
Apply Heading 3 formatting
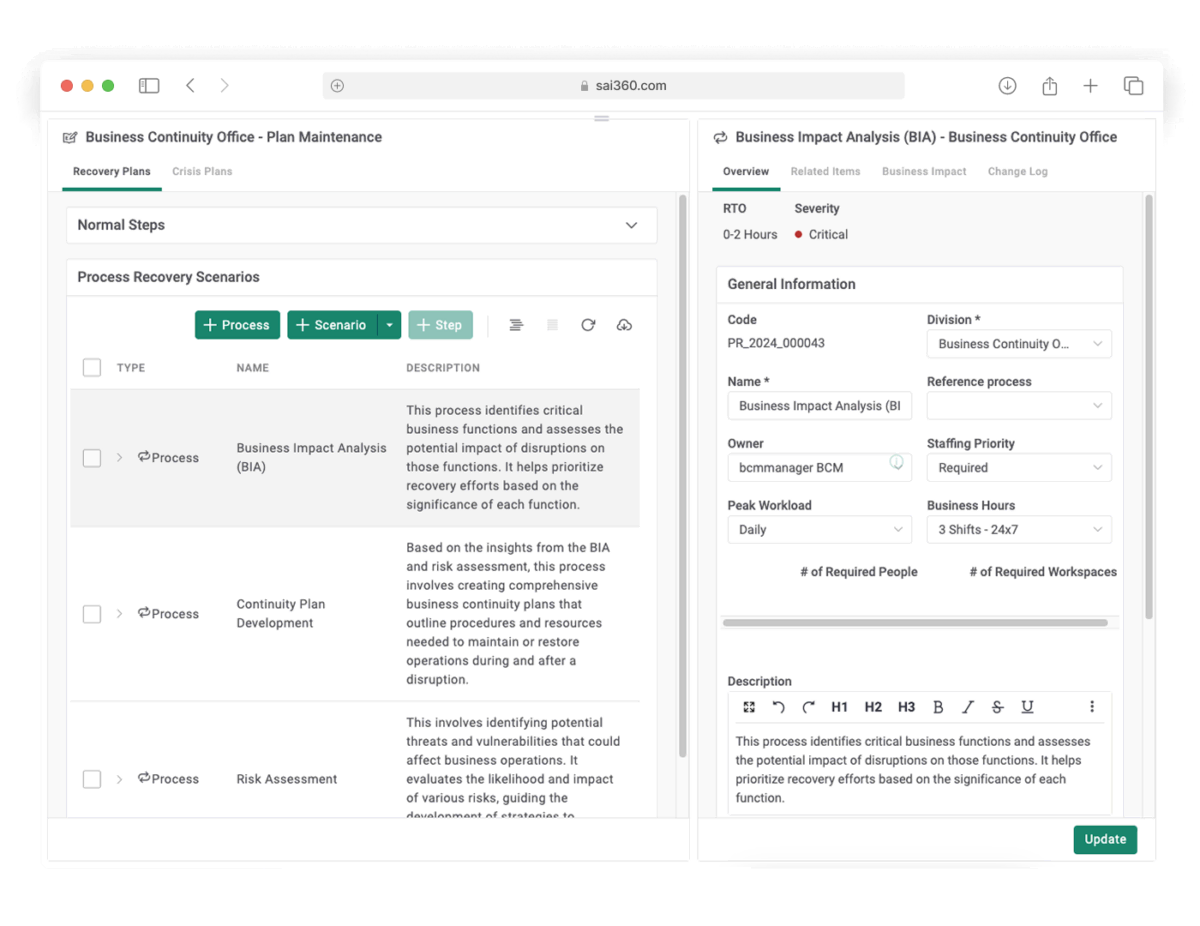906,707
